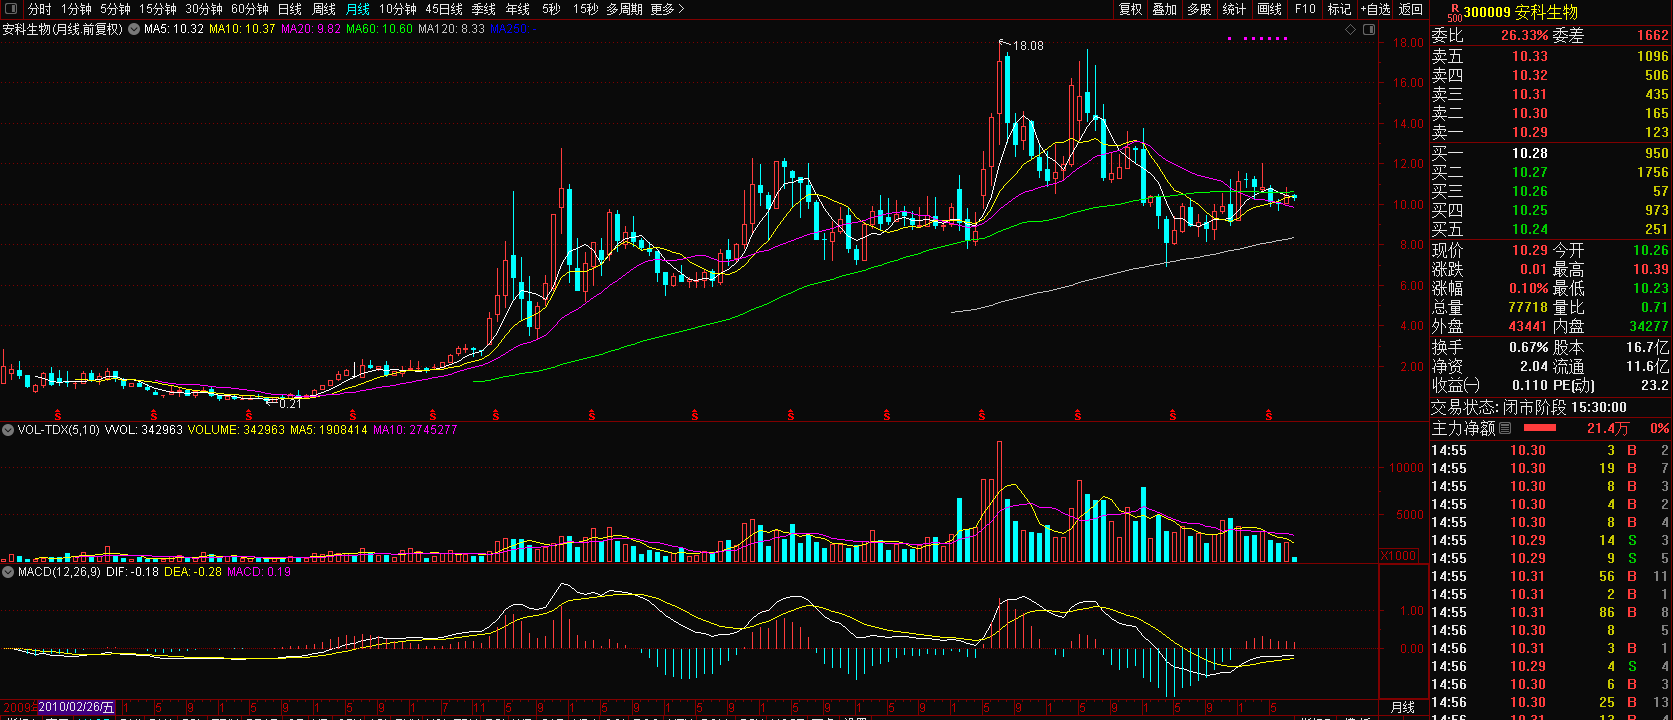Click the R500 badge beside the stock code
The image size is (1673, 720).
tap(1454, 12)
